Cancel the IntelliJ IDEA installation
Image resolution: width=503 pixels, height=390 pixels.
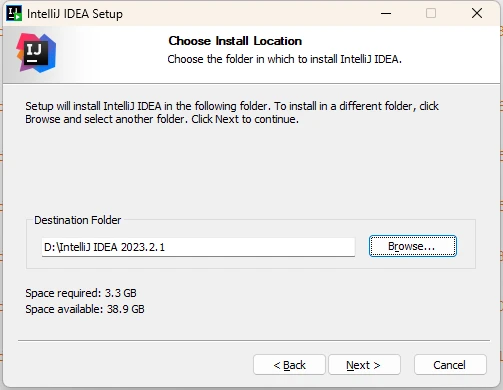450,365
